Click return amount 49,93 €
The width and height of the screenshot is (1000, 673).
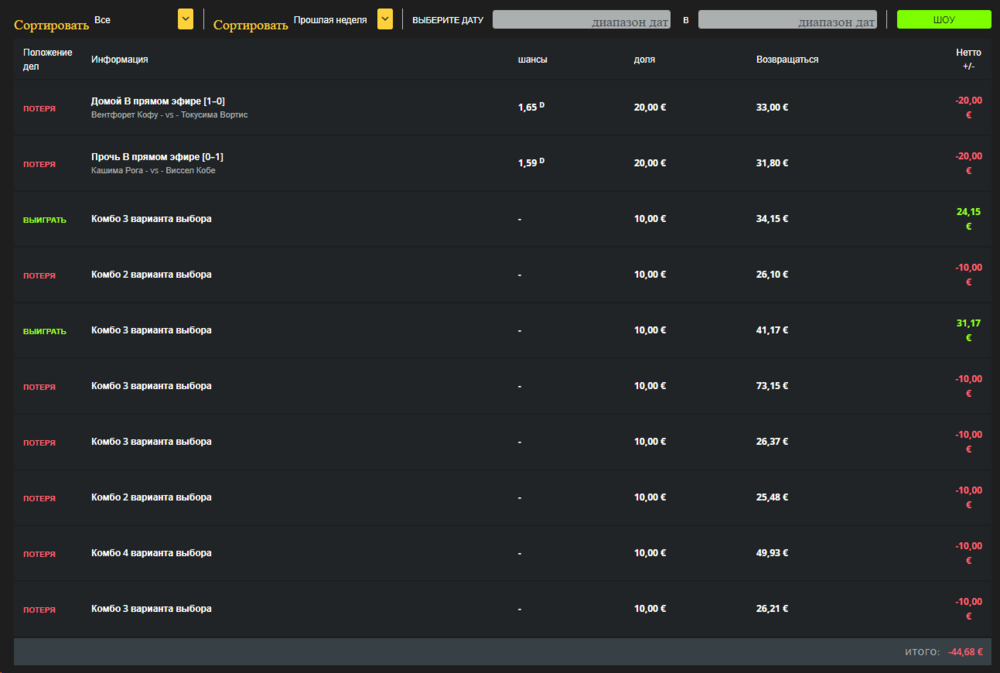772,552
